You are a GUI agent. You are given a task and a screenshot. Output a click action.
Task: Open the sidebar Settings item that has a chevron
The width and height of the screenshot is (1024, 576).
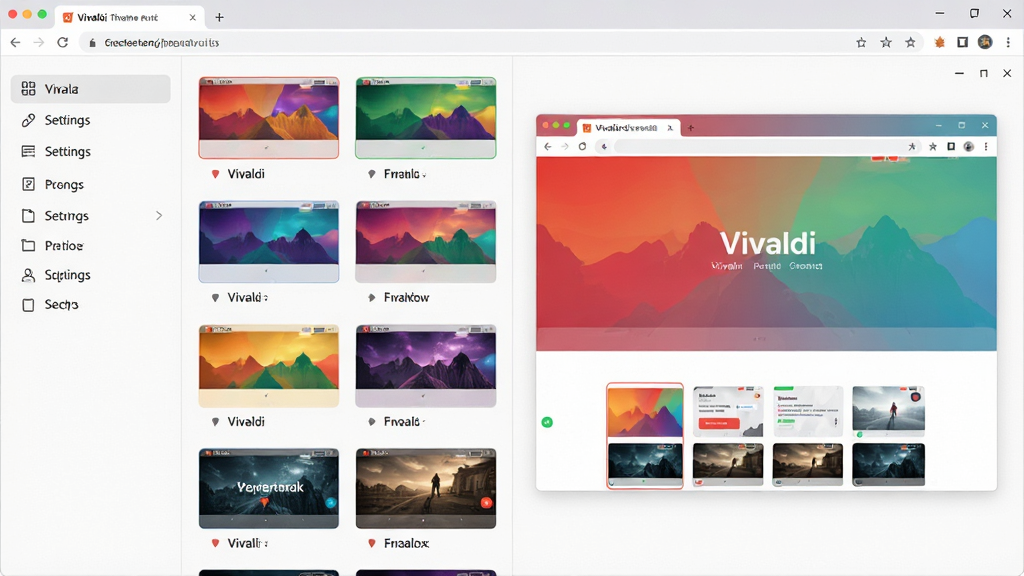pyautogui.click(x=91, y=216)
